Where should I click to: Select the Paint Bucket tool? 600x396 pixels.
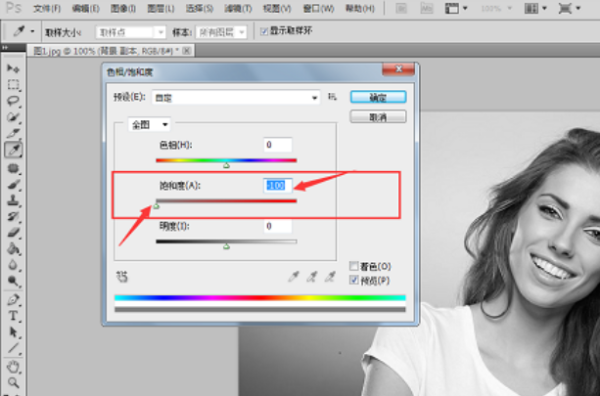coord(13,249)
